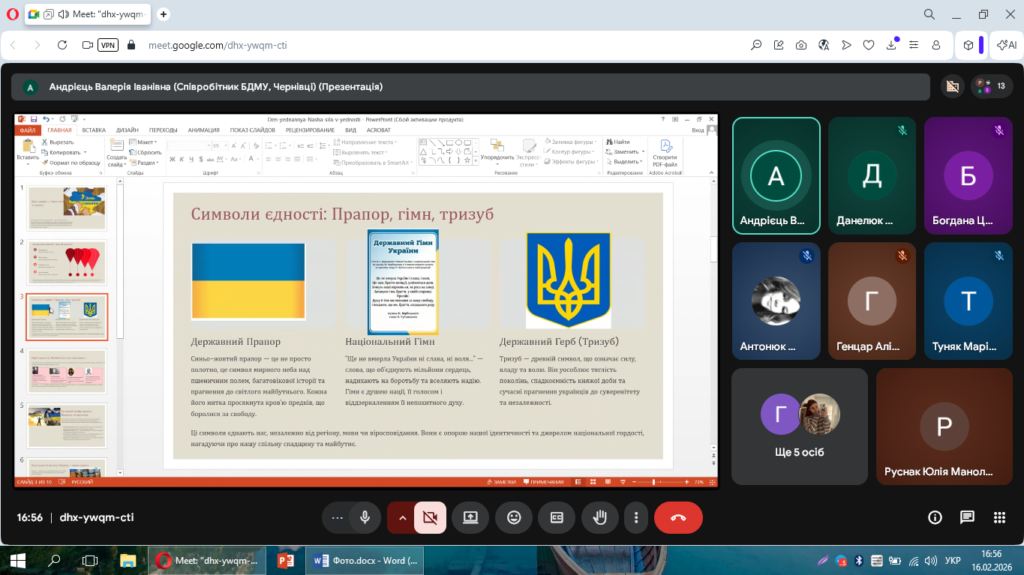Expand audio options beside the microphone
Image resolution: width=1024 pixels, height=575 pixels.
(337, 517)
